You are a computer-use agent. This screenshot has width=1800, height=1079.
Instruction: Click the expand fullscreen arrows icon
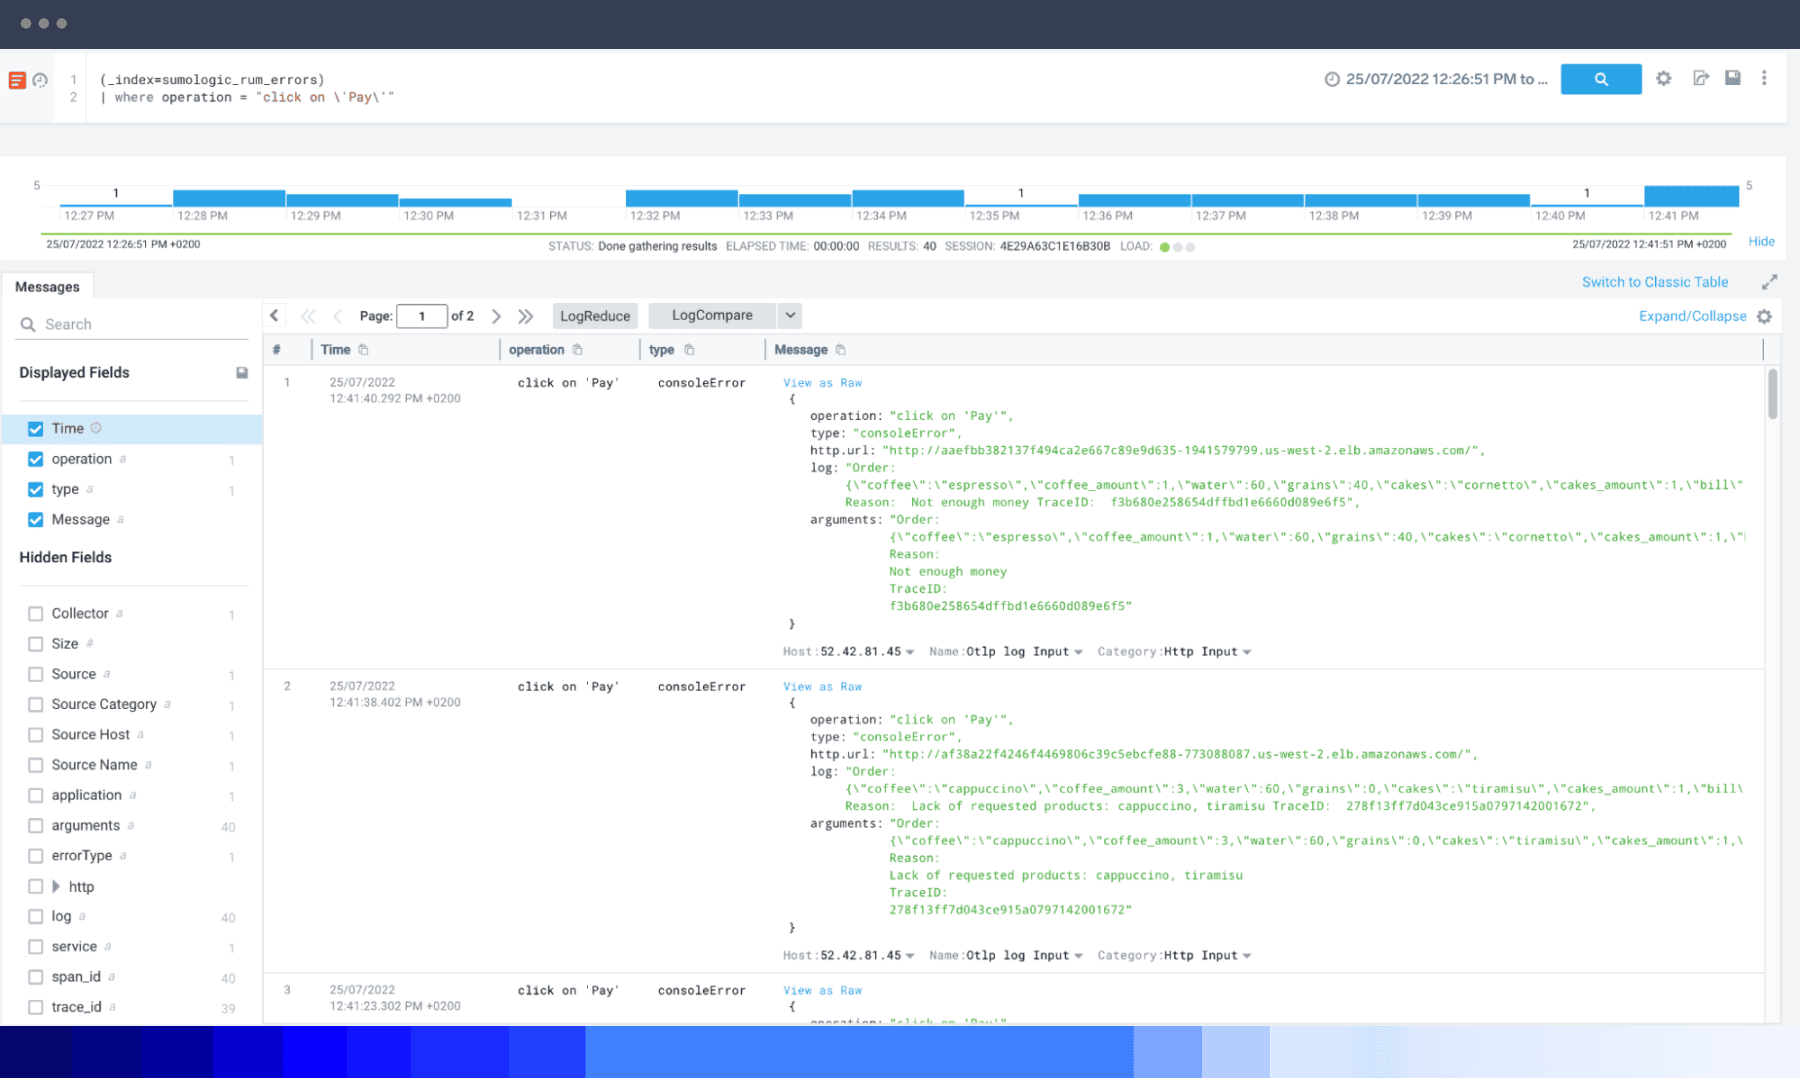tap(1769, 282)
